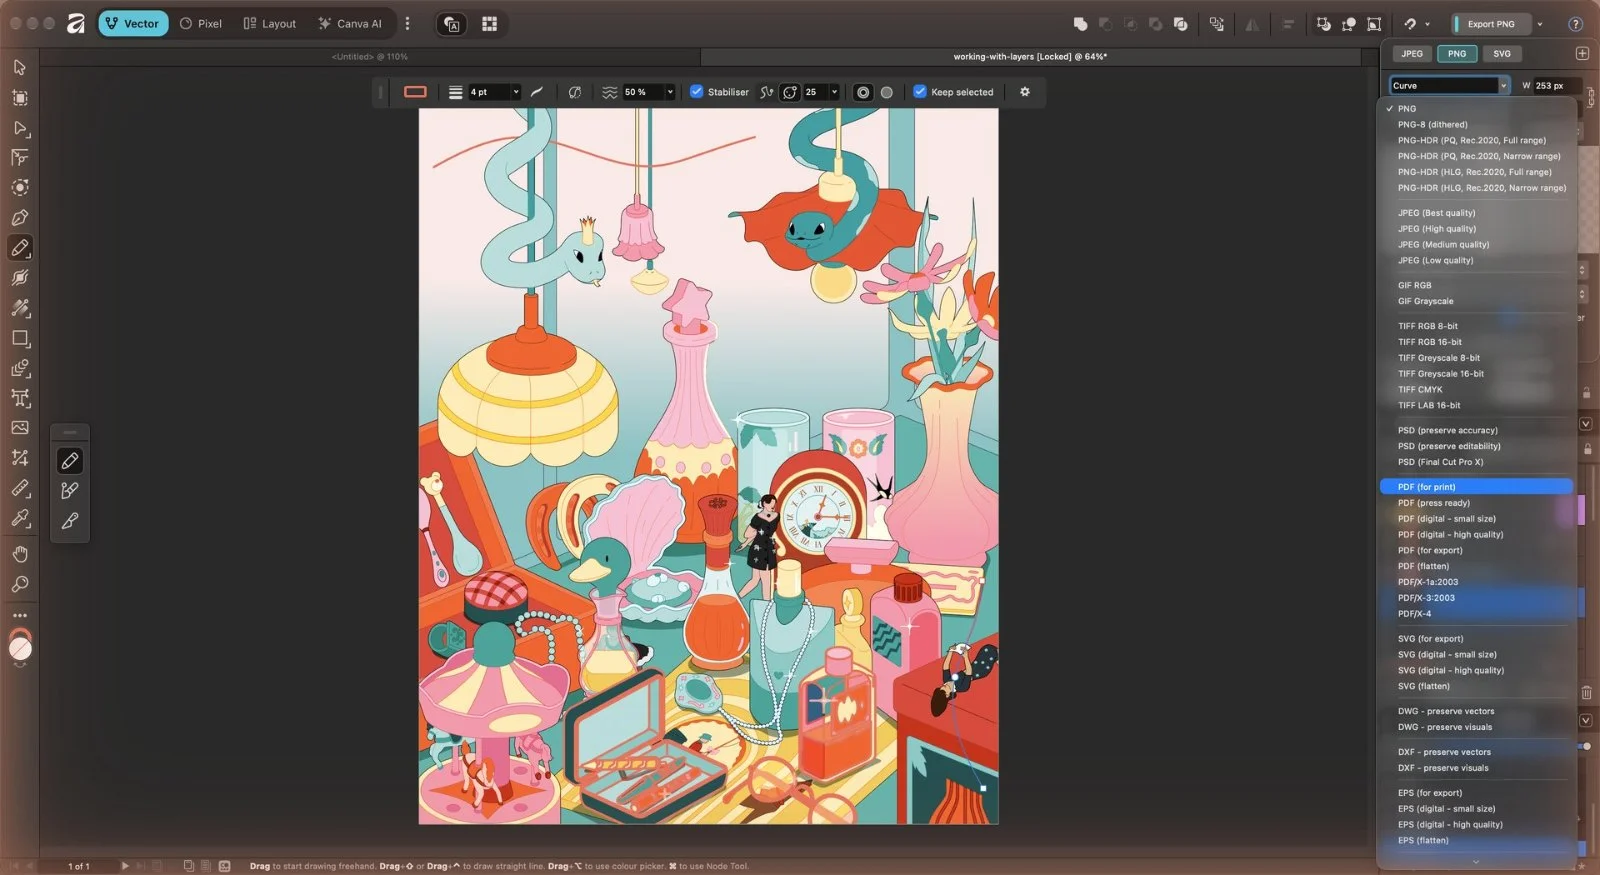This screenshot has width=1600, height=875.
Task: Open the 50 % smoothing dropdown
Action: coord(670,92)
